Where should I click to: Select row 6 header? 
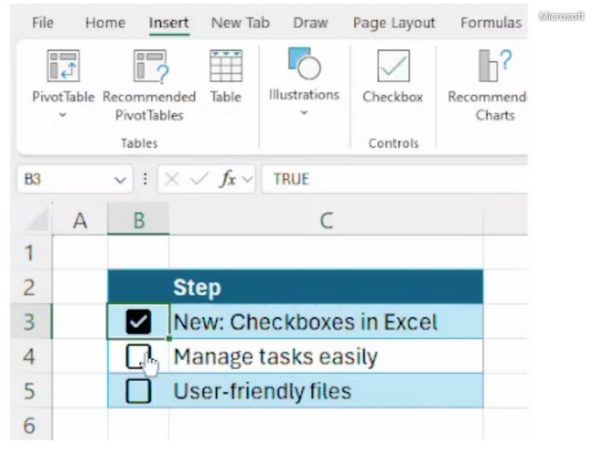[x=30, y=425]
